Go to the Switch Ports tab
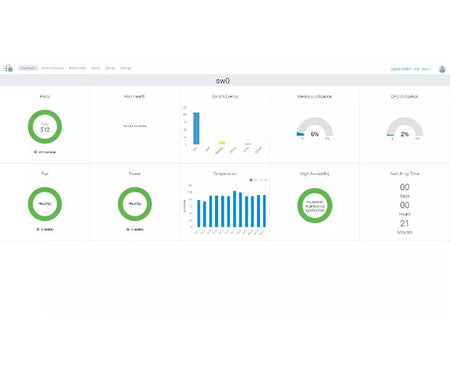Image resolution: width=450 pixels, height=375 pixels. pyautogui.click(x=77, y=68)
